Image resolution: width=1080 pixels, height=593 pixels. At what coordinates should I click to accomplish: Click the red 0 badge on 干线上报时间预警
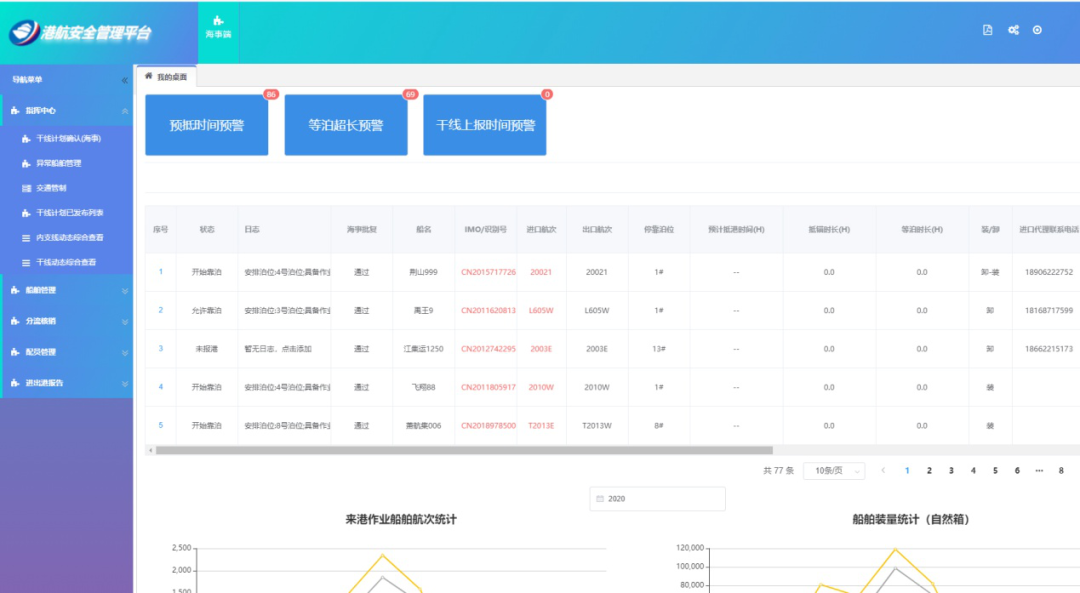click(x=547, y=94)
